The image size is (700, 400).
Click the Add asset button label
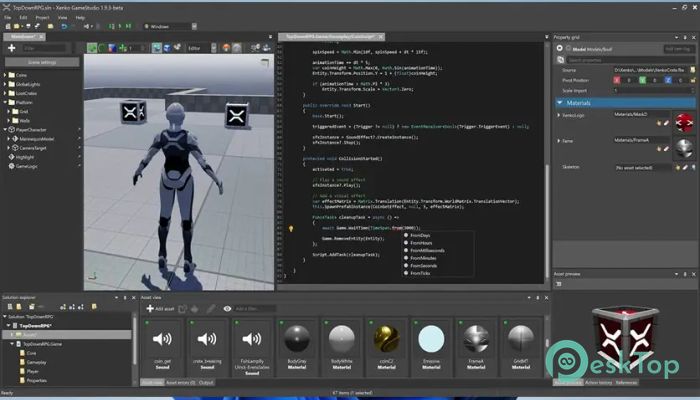coord(165,308)
